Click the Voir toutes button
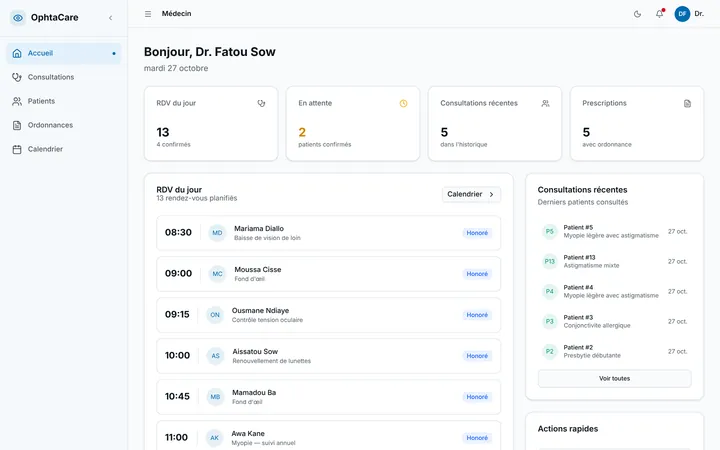This screenshot has height=450, width=720. coord(614,378)
